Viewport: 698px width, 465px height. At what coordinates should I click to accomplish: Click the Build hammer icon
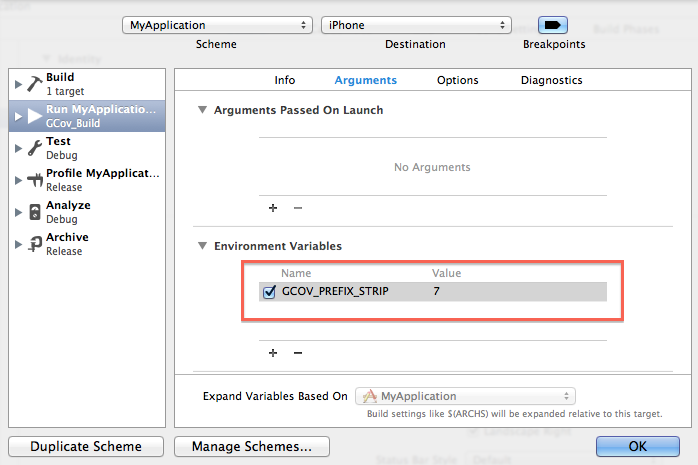(34, 83)
